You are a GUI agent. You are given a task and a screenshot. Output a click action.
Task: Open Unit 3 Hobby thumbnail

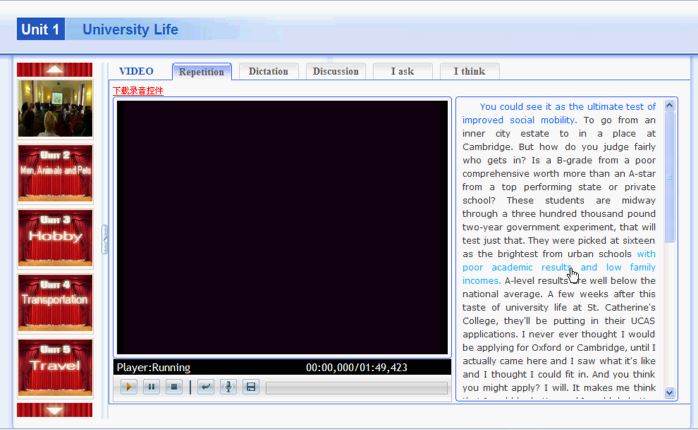(x=55, y=238)
